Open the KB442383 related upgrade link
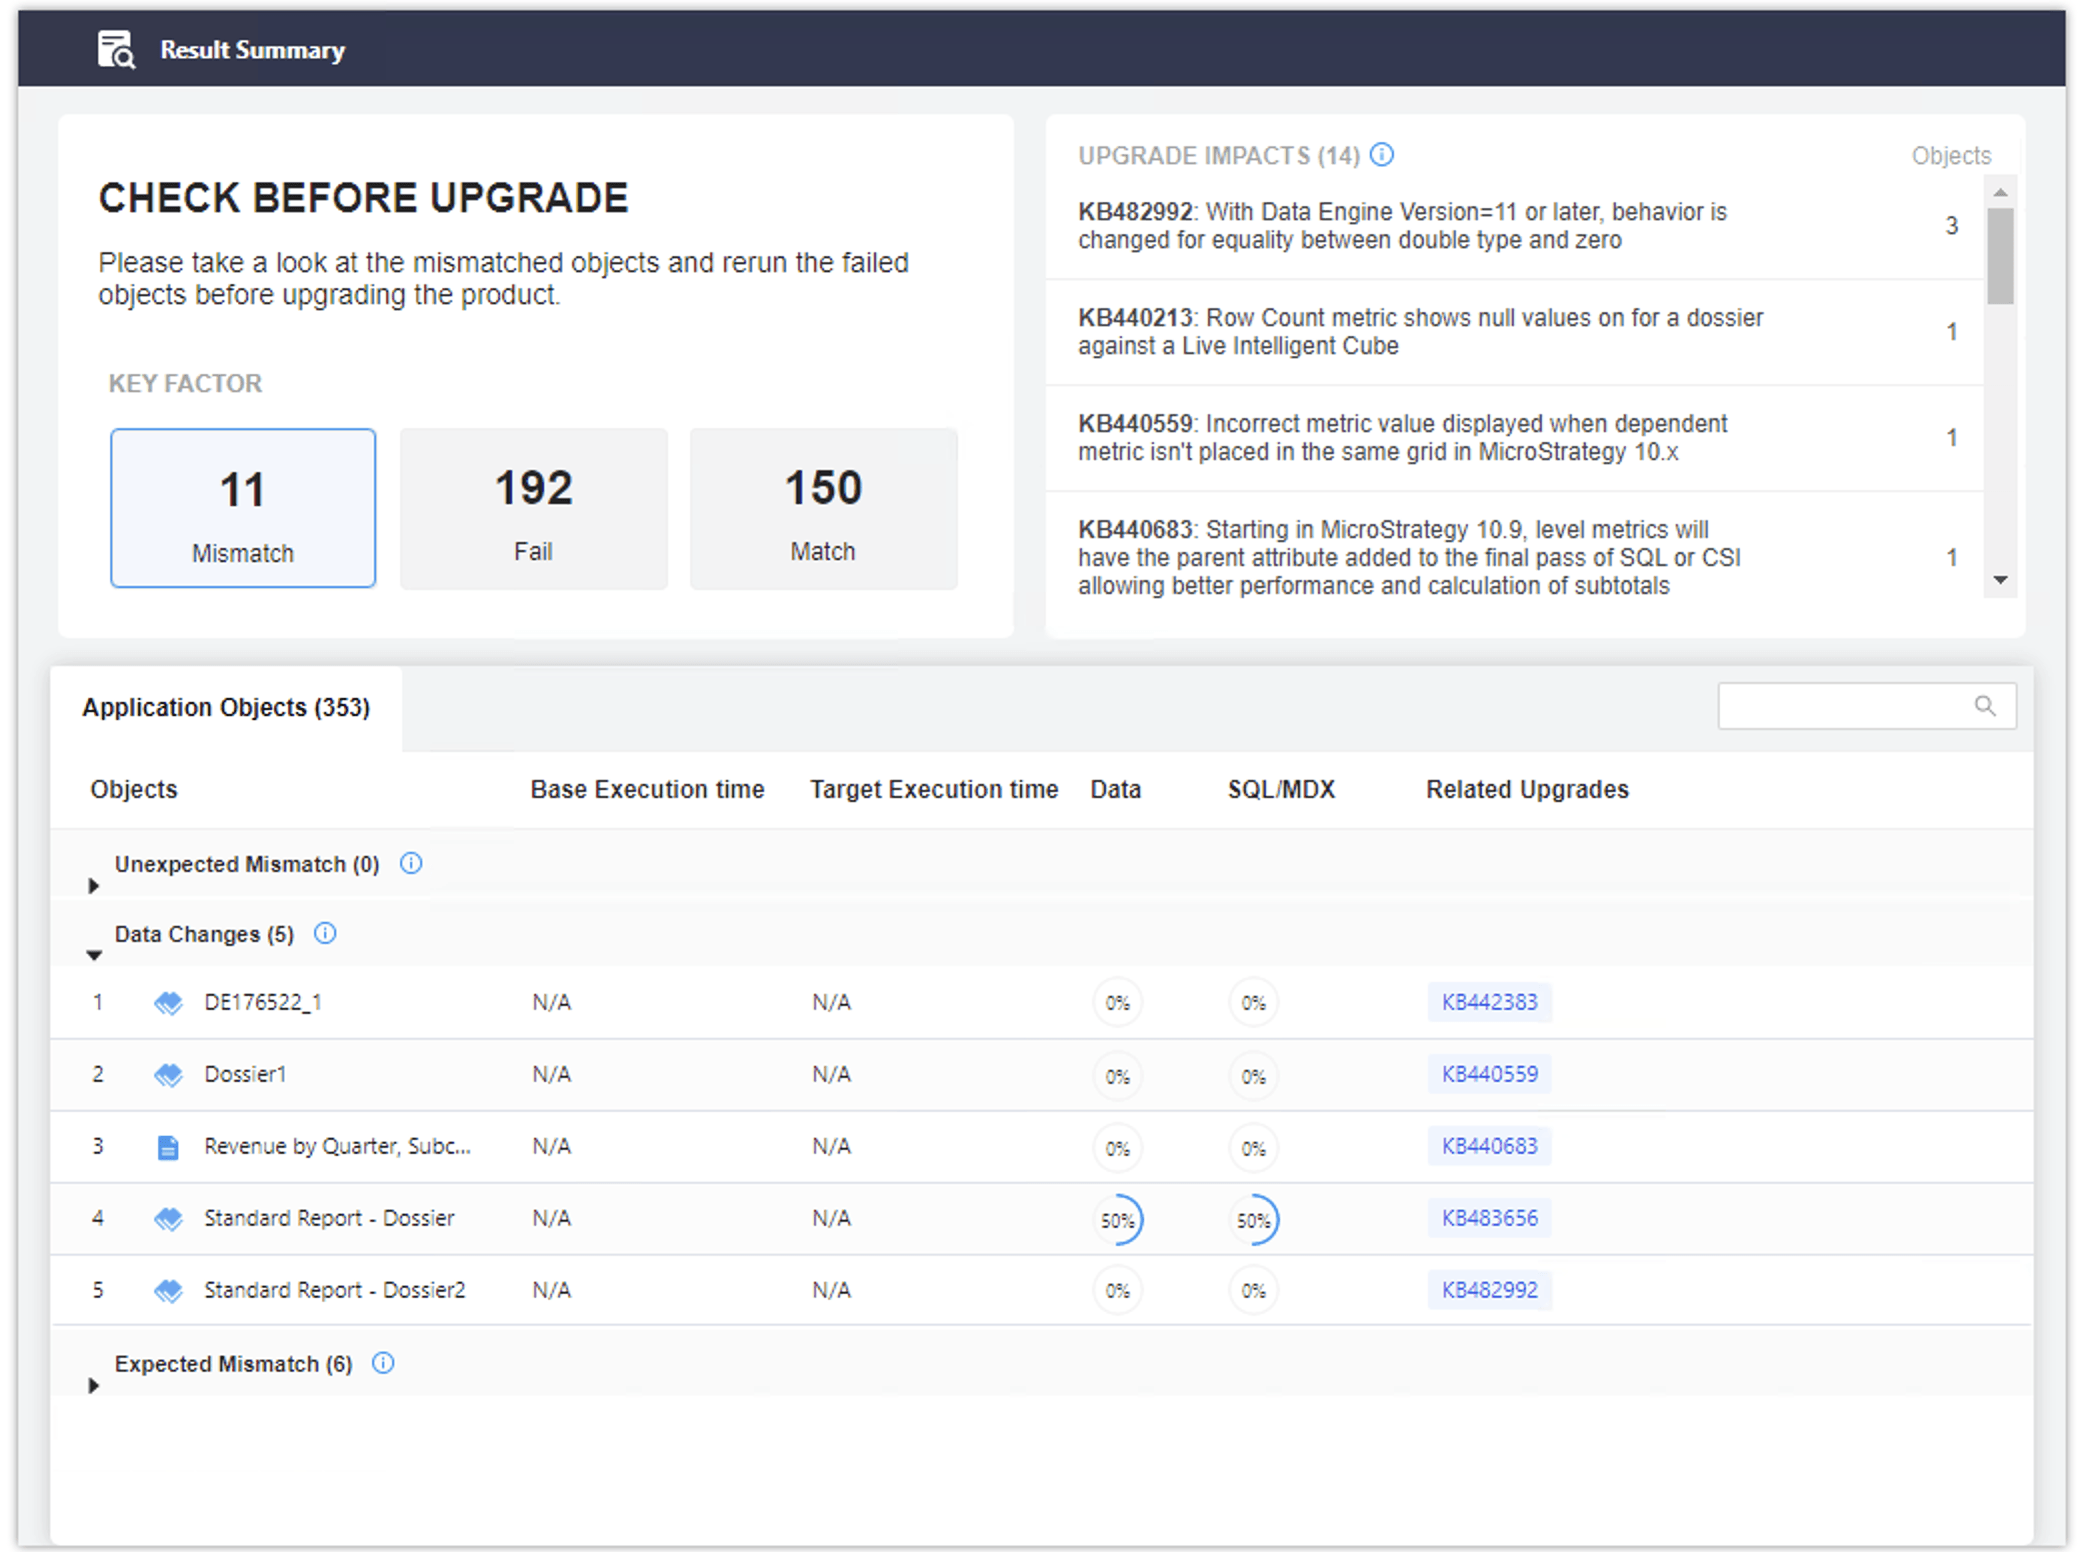This screenshot has width=2078, height=1552. coord(1489,1002)
